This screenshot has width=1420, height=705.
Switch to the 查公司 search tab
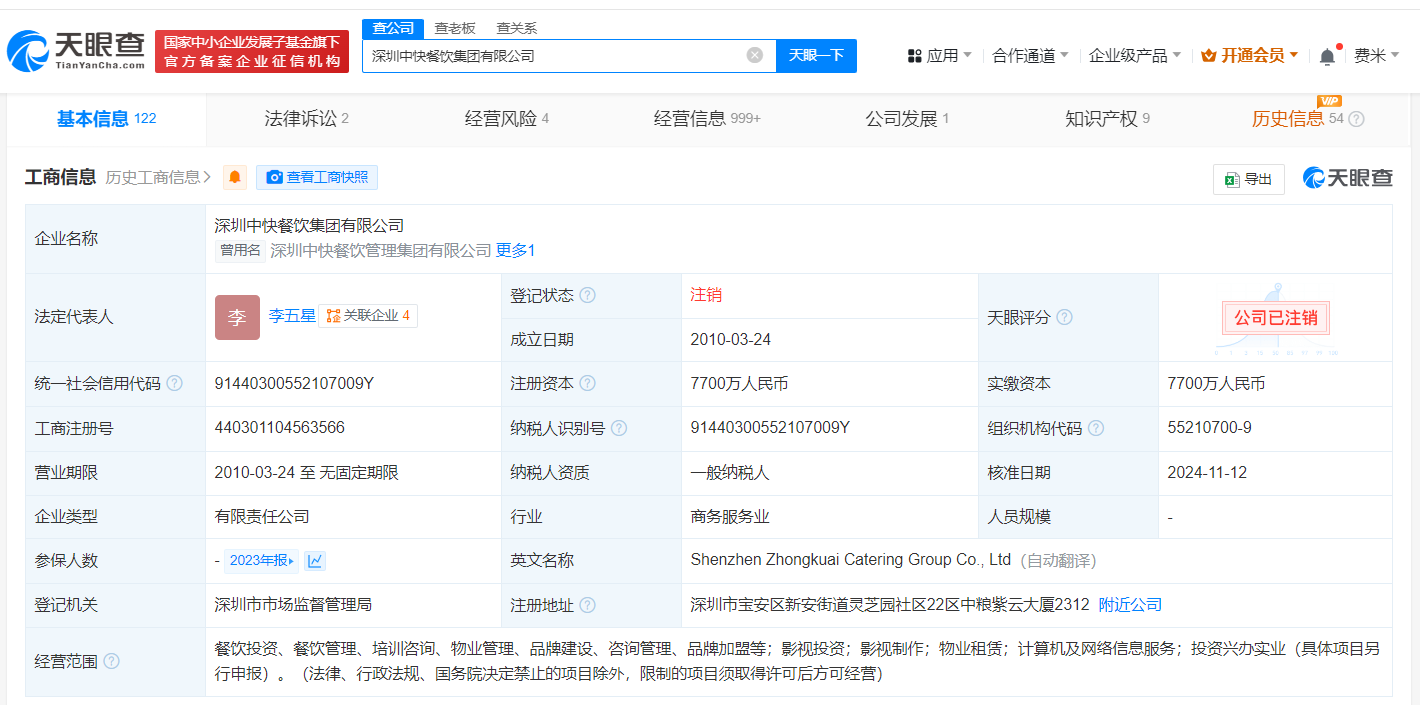[x=393, y=28]
